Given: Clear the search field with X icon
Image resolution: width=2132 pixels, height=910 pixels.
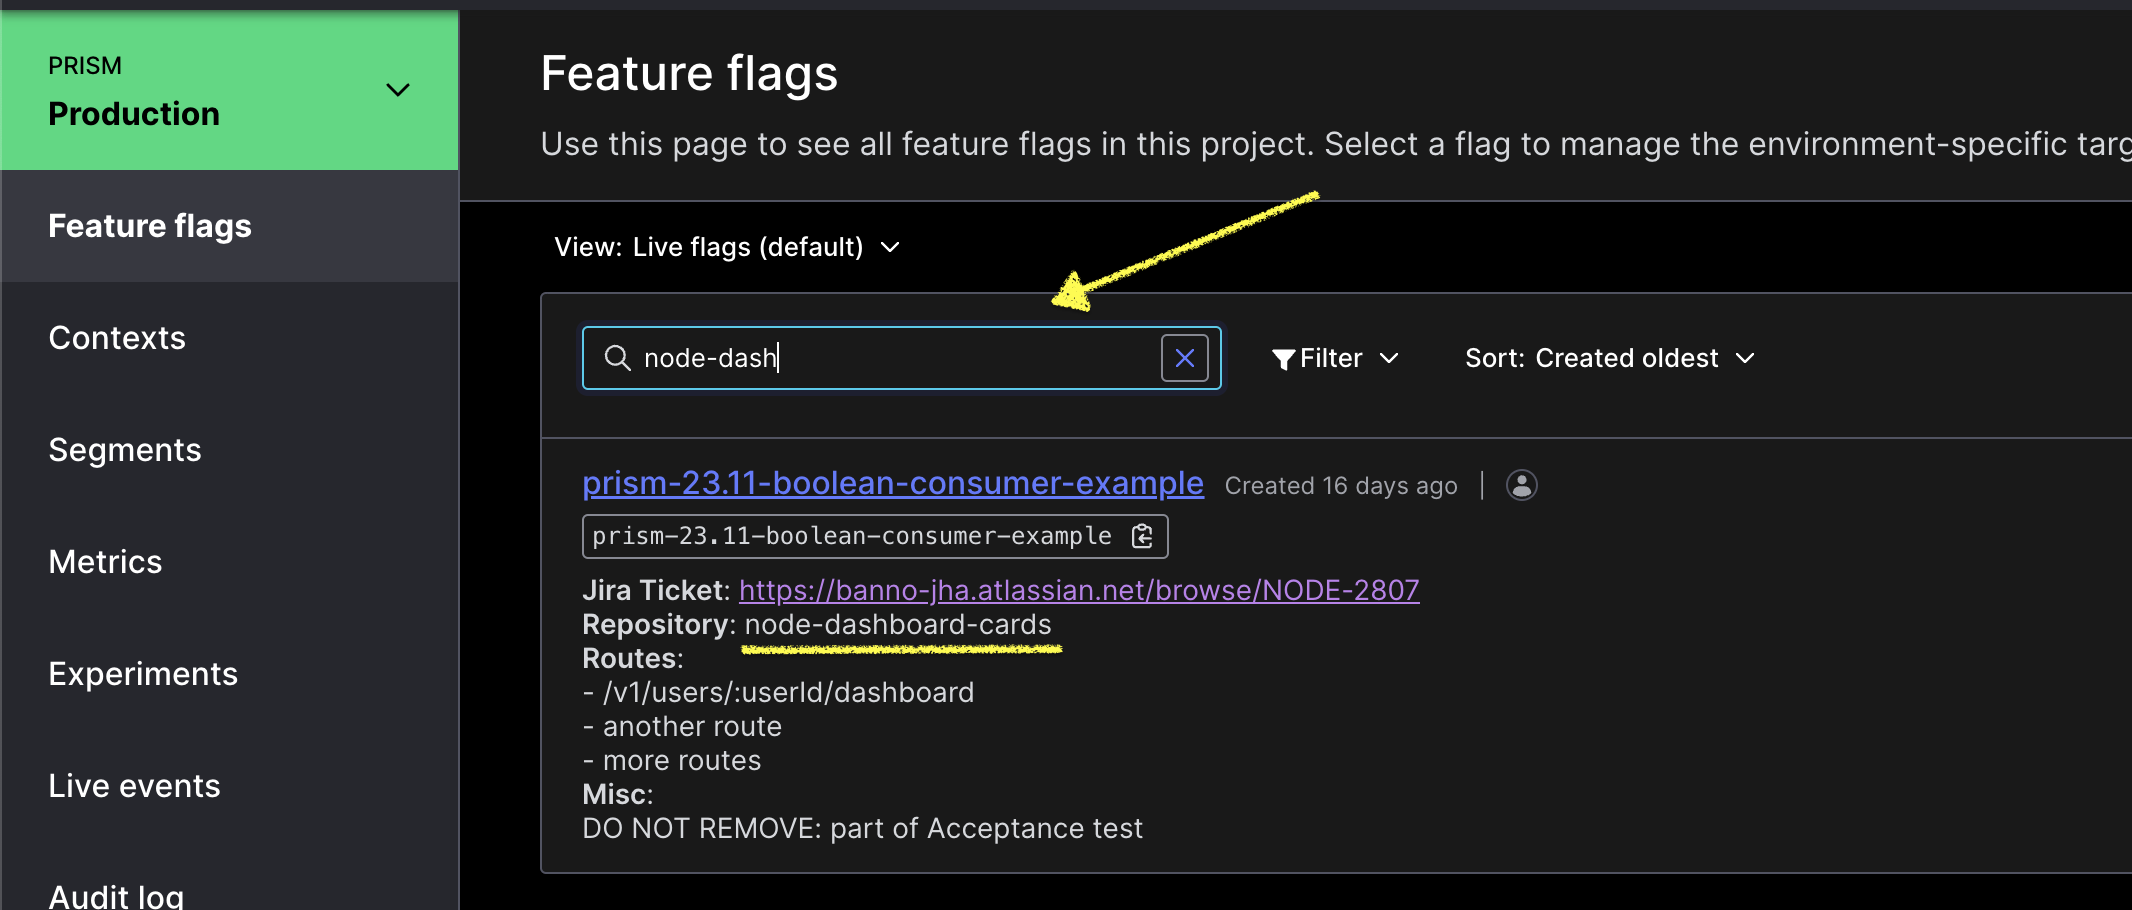Looking at the screenshot, I should pyautogui.click(x=1184, y=358).
